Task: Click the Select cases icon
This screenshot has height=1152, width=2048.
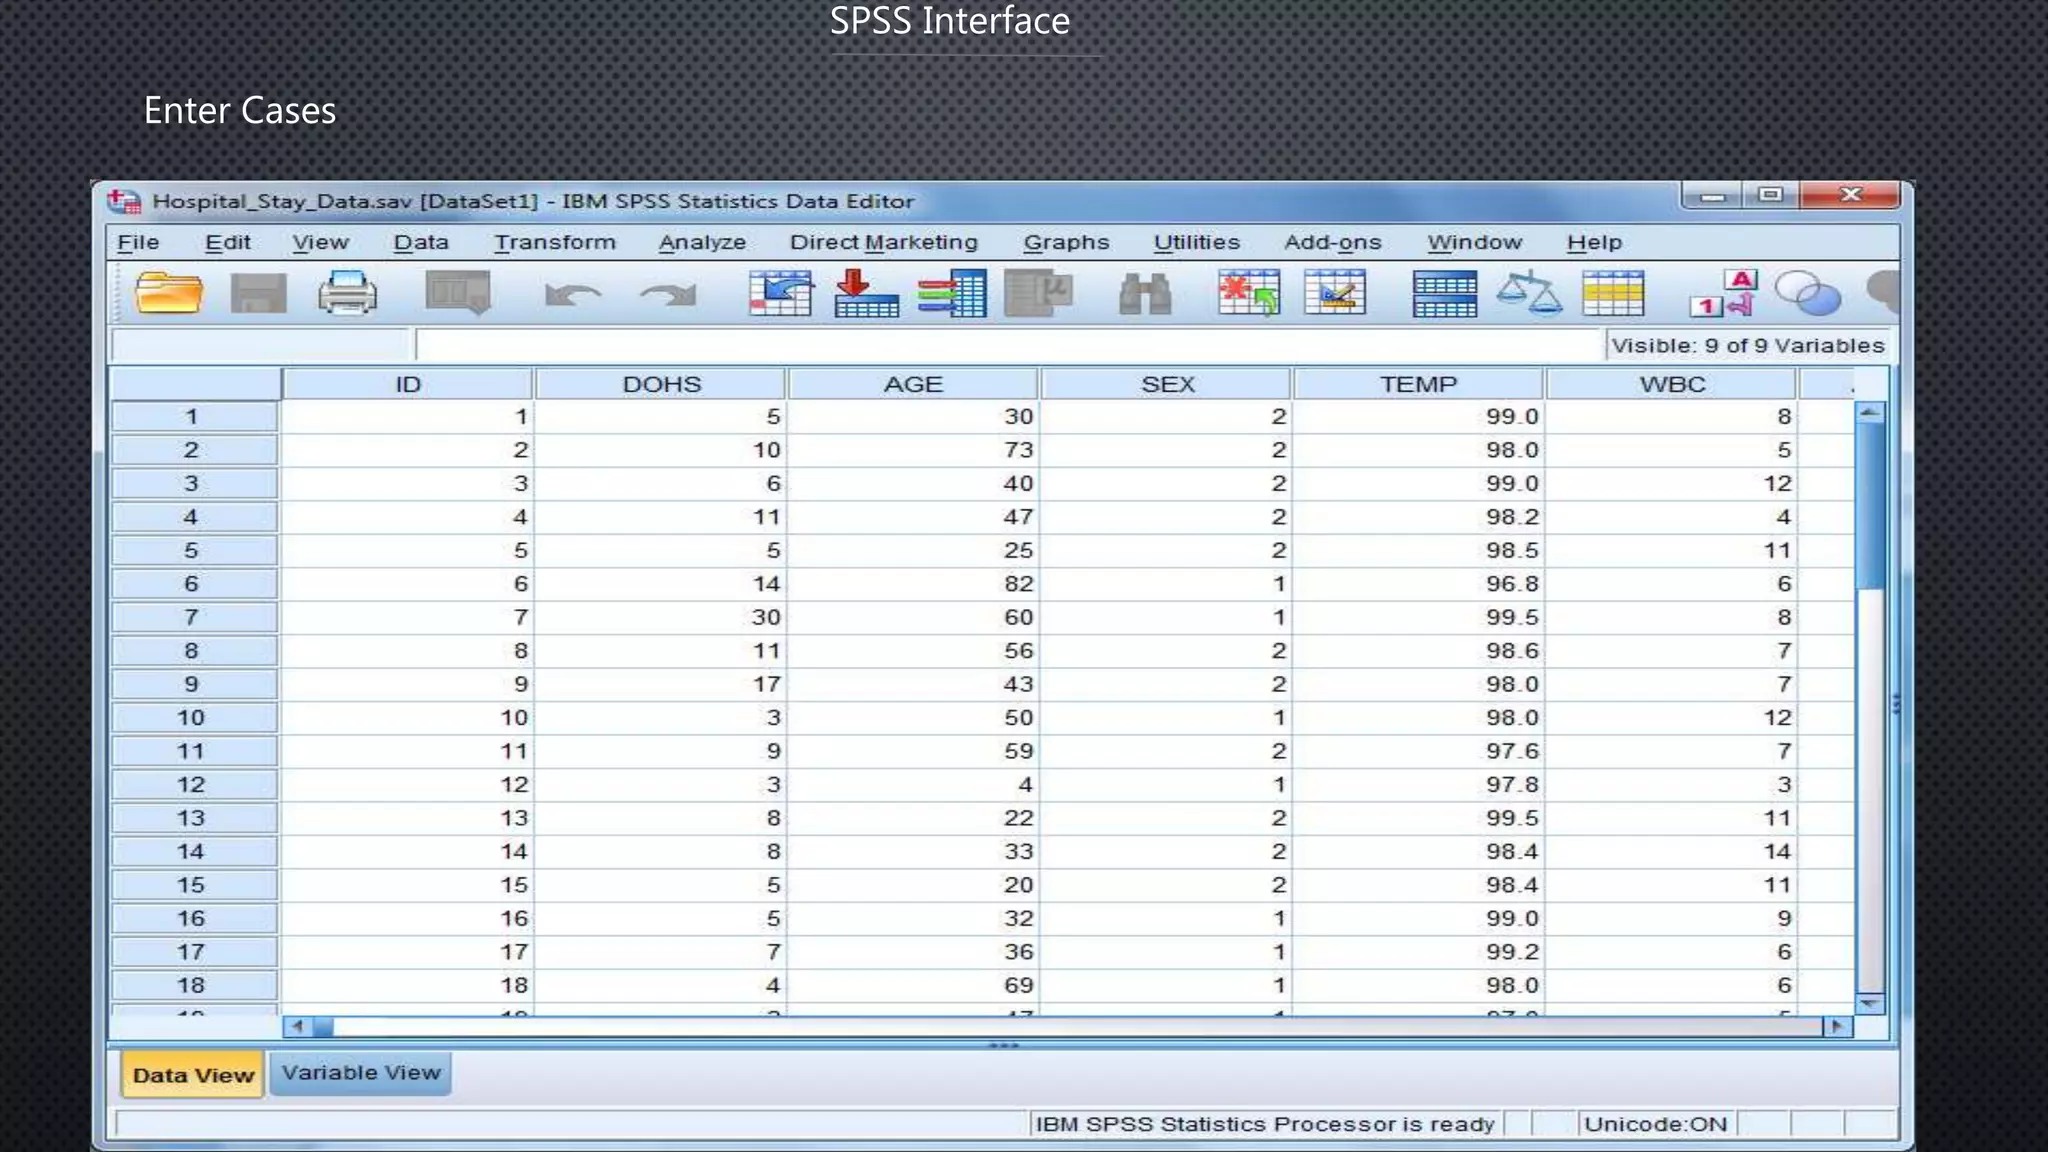Action: coord(1613,294)
